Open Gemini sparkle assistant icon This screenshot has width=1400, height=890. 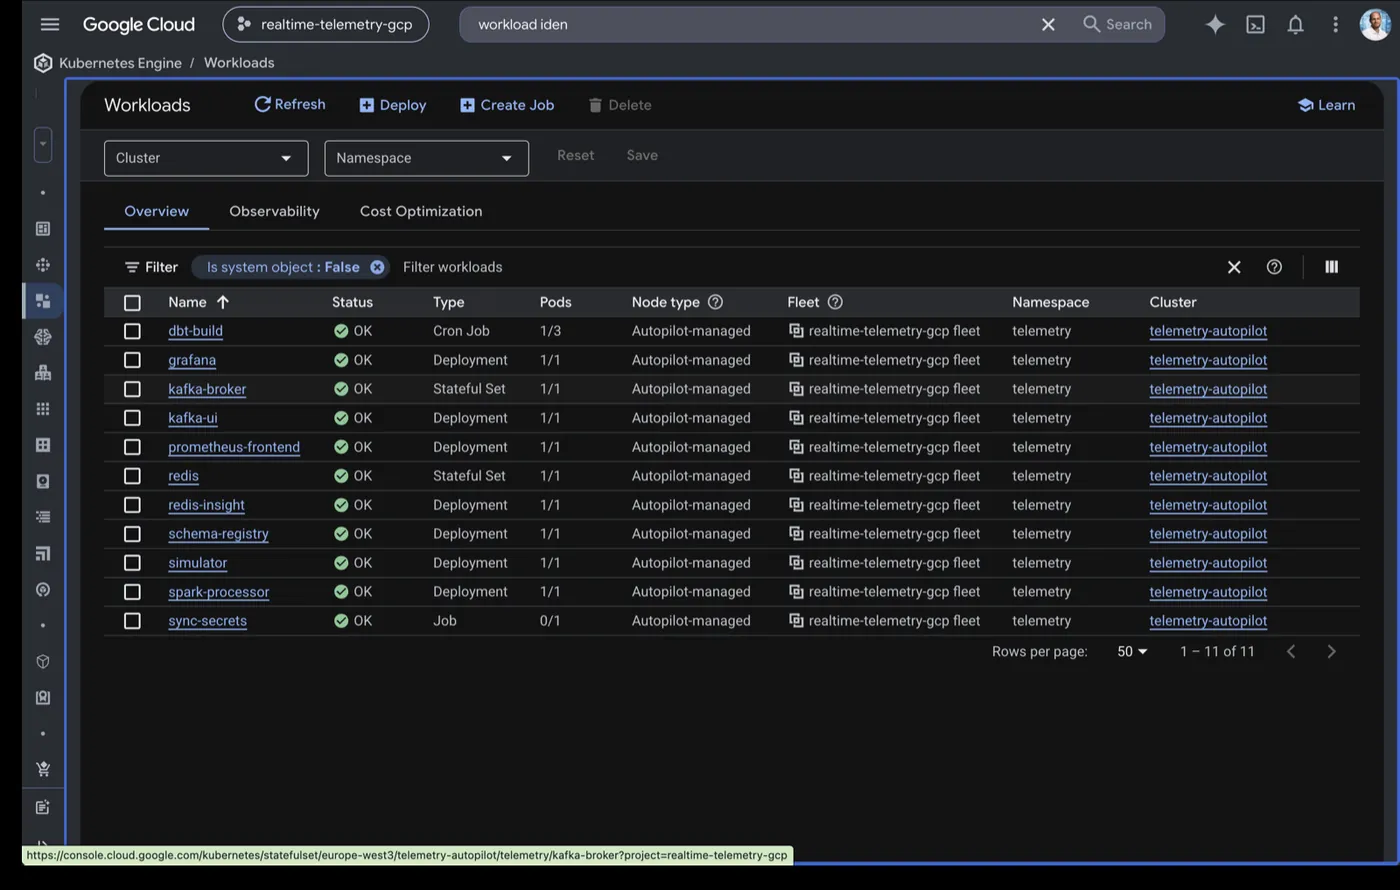[x=1215, y=24]
